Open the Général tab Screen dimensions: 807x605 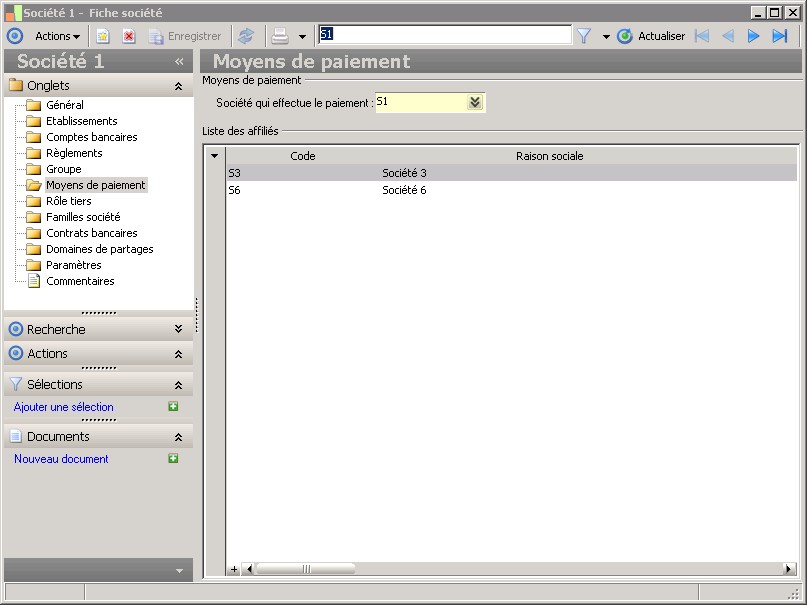click(65, 105)
